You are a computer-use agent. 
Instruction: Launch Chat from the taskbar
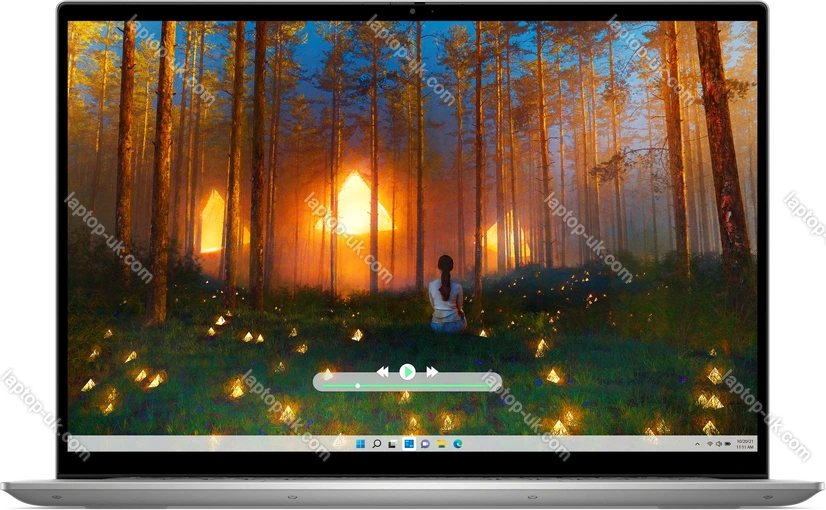(x=425, y=443)
